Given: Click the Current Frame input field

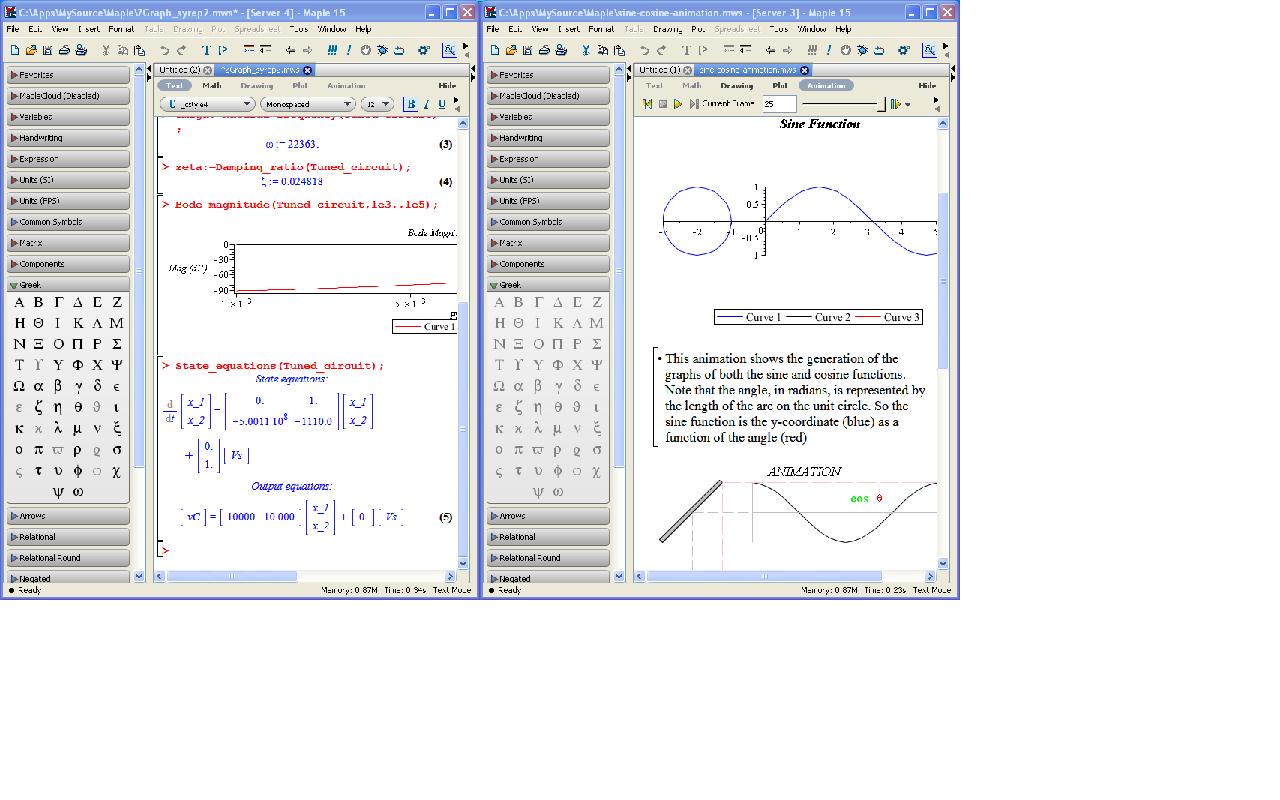Looking at the screenshot, I should pos(778,104).
